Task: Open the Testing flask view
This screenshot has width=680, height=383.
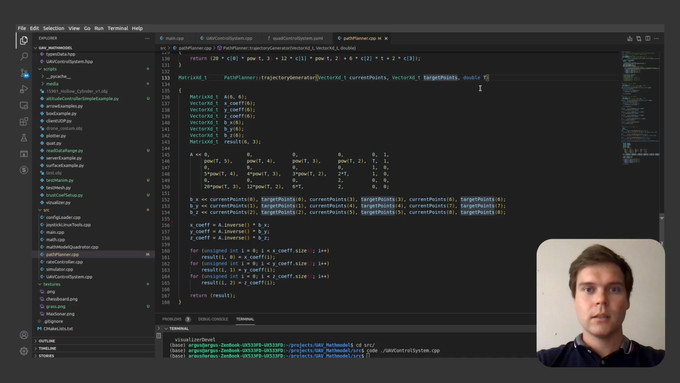Action: (24, 138)
